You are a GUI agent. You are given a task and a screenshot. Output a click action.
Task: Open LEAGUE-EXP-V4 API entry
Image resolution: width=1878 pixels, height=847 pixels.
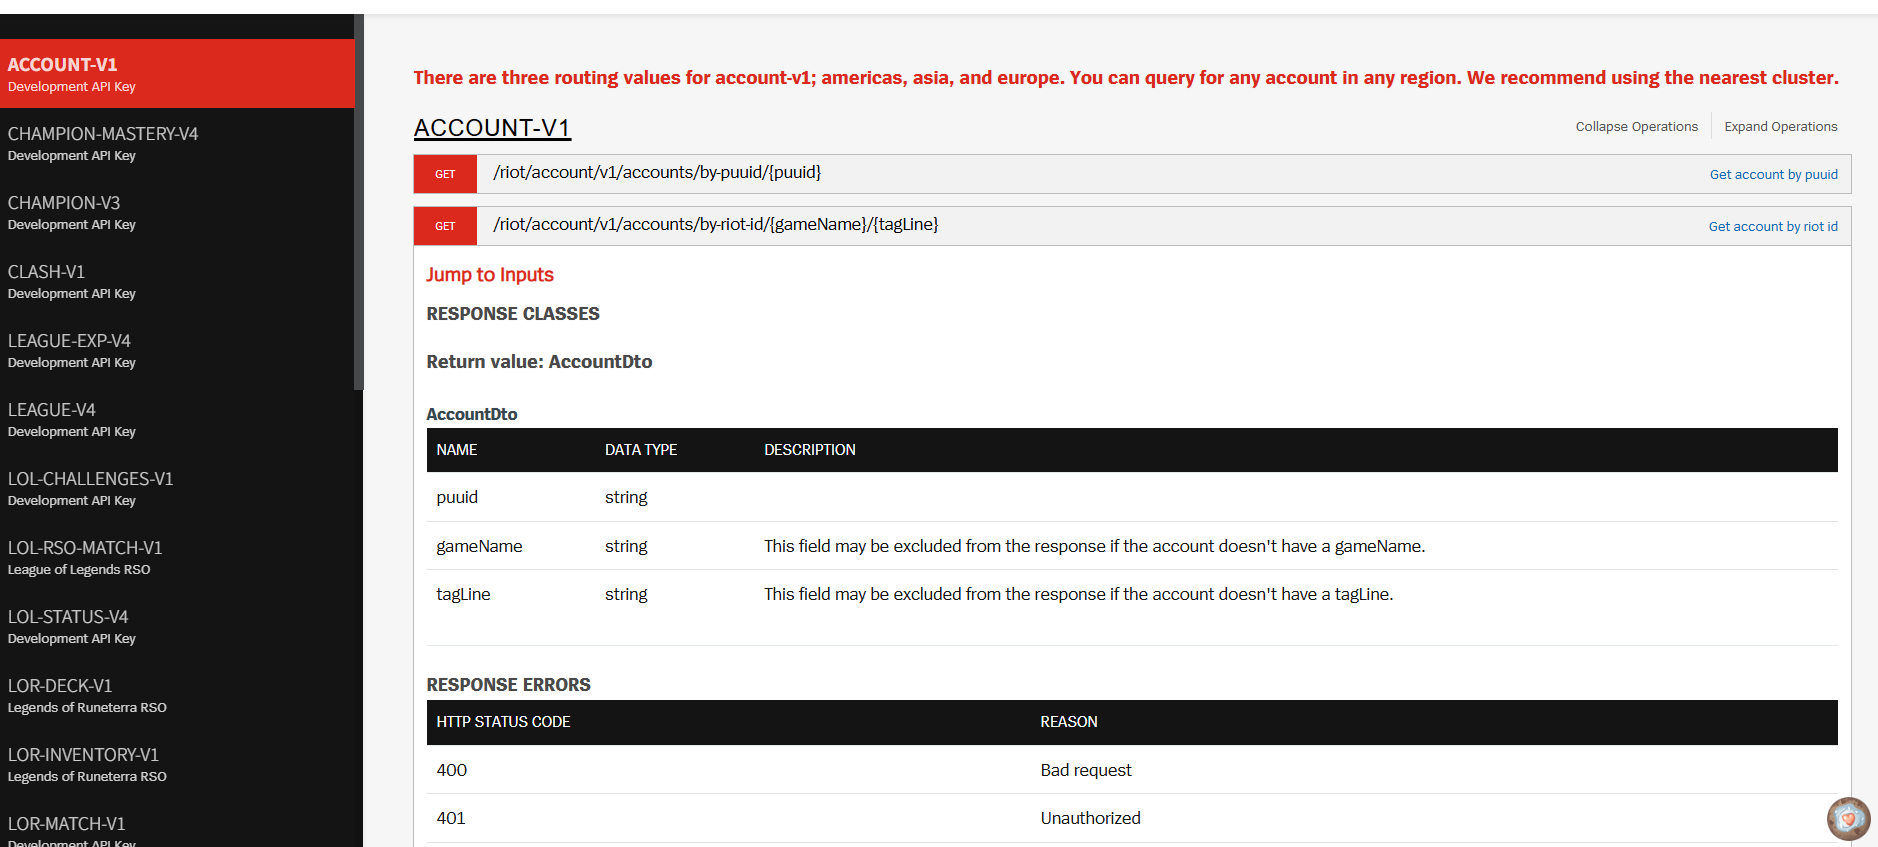click(177, 350)
